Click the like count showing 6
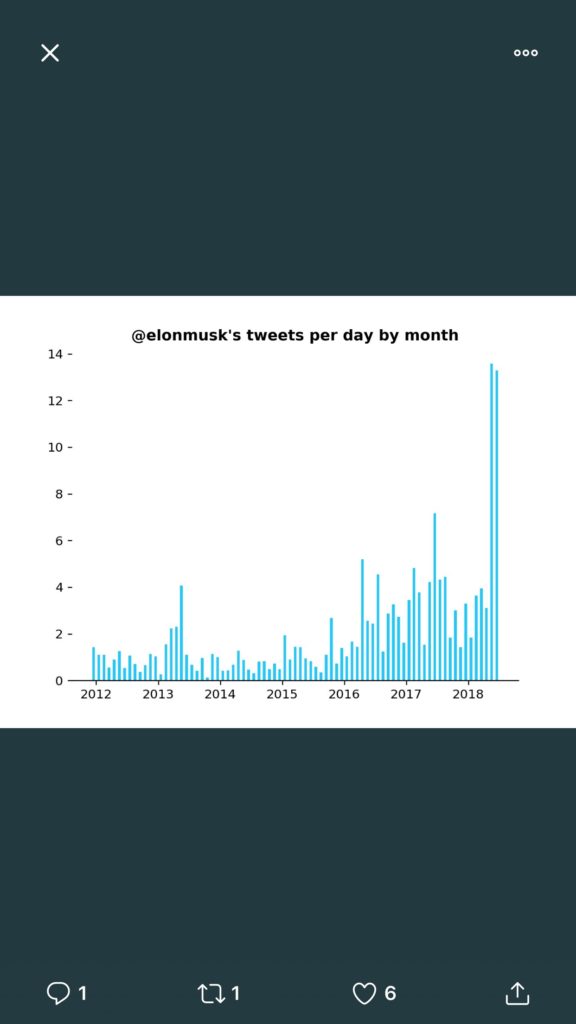Screen dimensions: 576x1024 391,994
